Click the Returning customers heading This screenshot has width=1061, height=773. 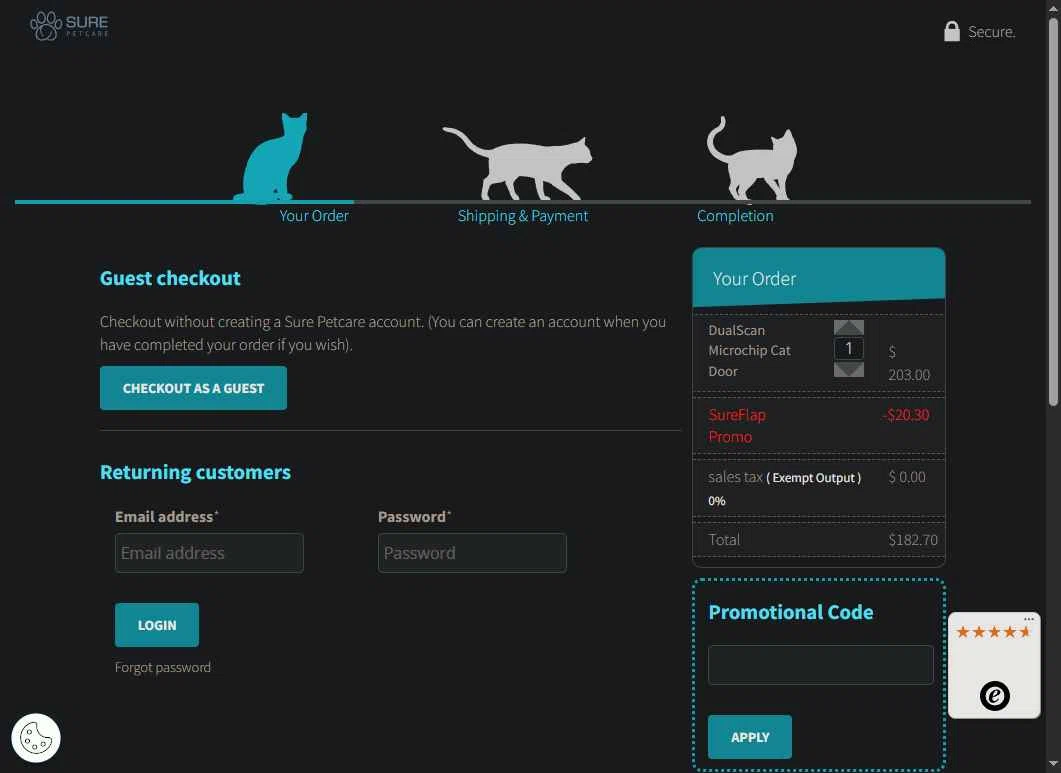pos(196,472)
